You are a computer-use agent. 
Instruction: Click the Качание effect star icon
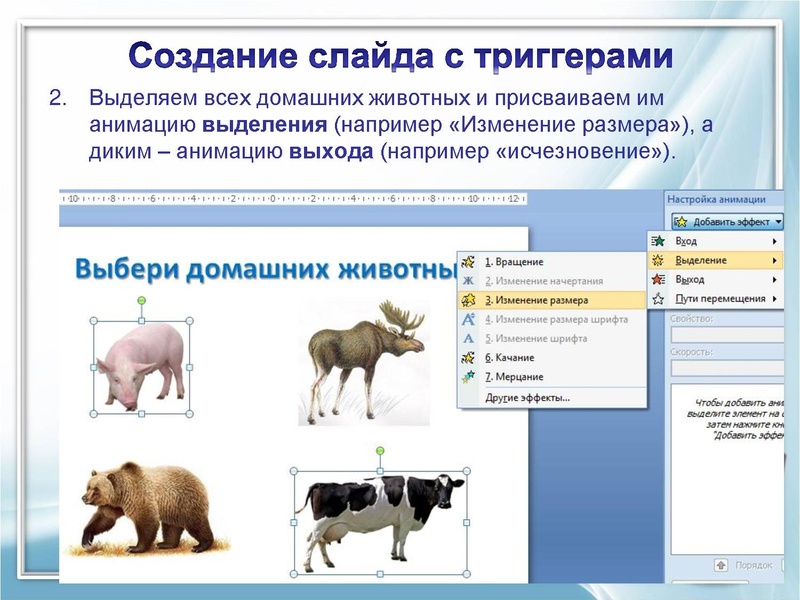click(467, 356)
